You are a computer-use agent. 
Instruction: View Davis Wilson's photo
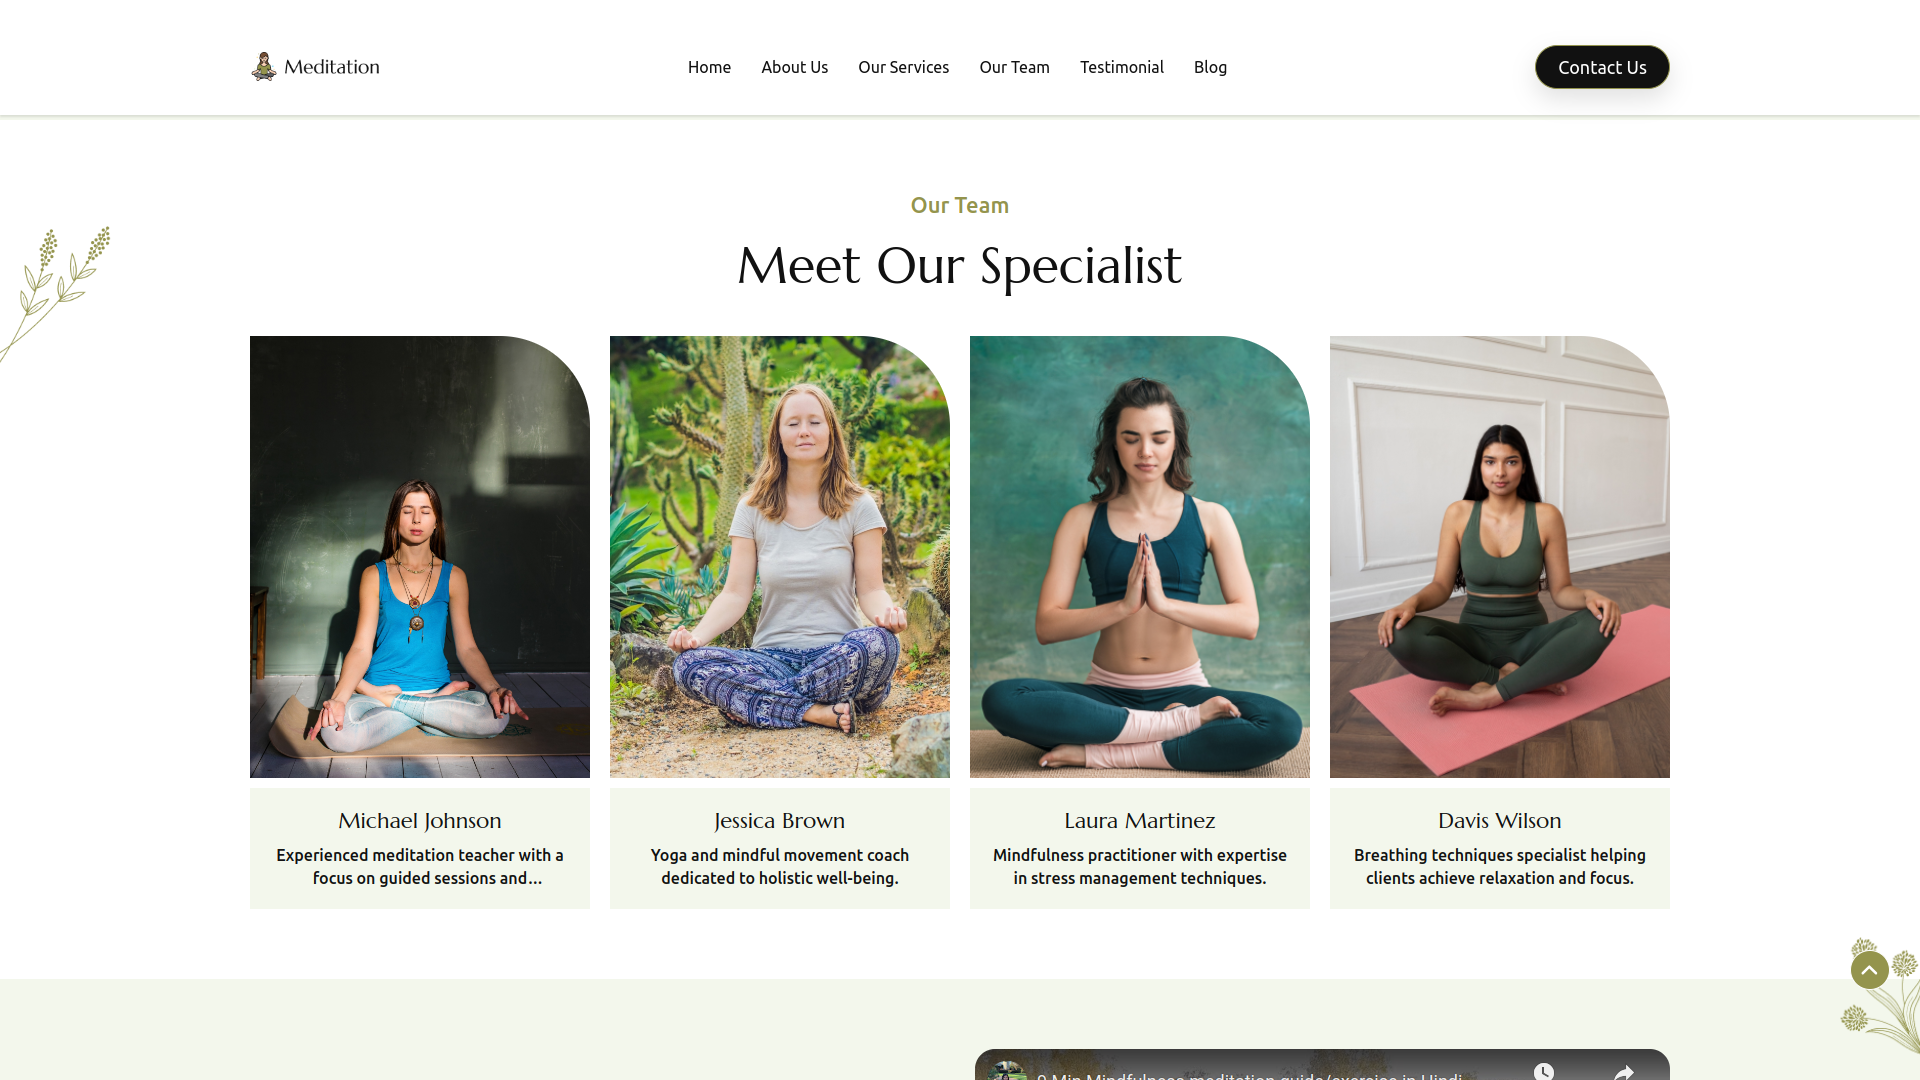click(1500, 557)
